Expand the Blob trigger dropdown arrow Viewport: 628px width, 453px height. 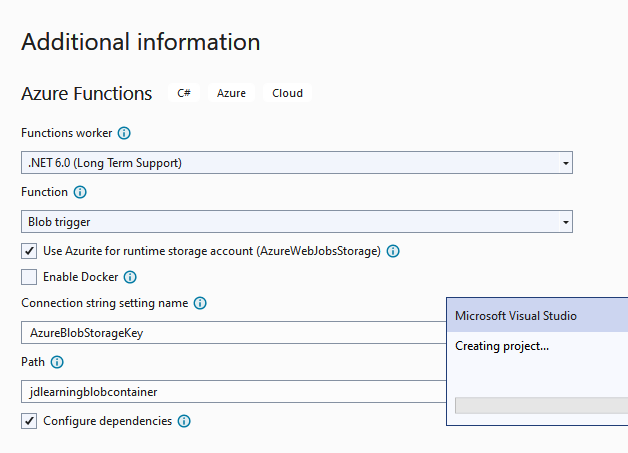(566, 222)
